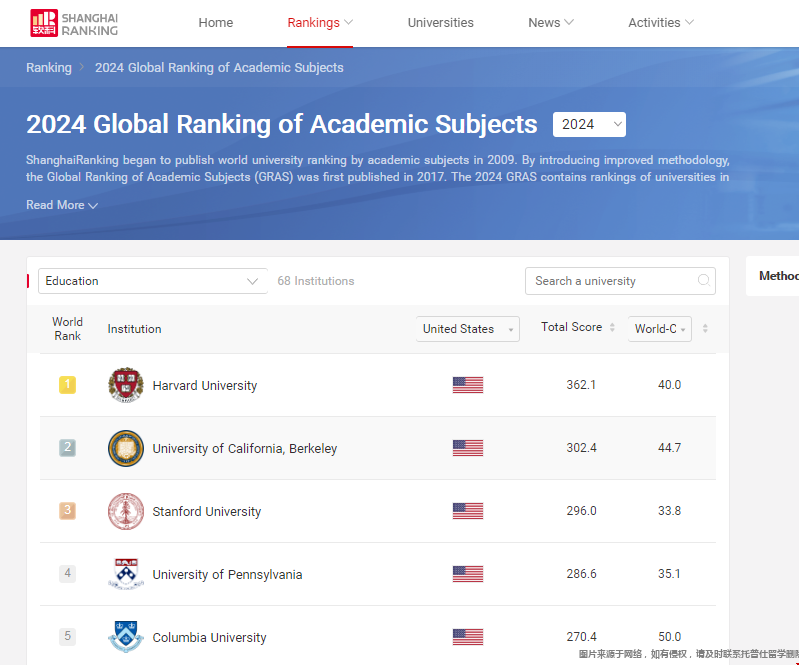Click Berkeley total score 302.4
799x665 pixels.
click(581, 448)
